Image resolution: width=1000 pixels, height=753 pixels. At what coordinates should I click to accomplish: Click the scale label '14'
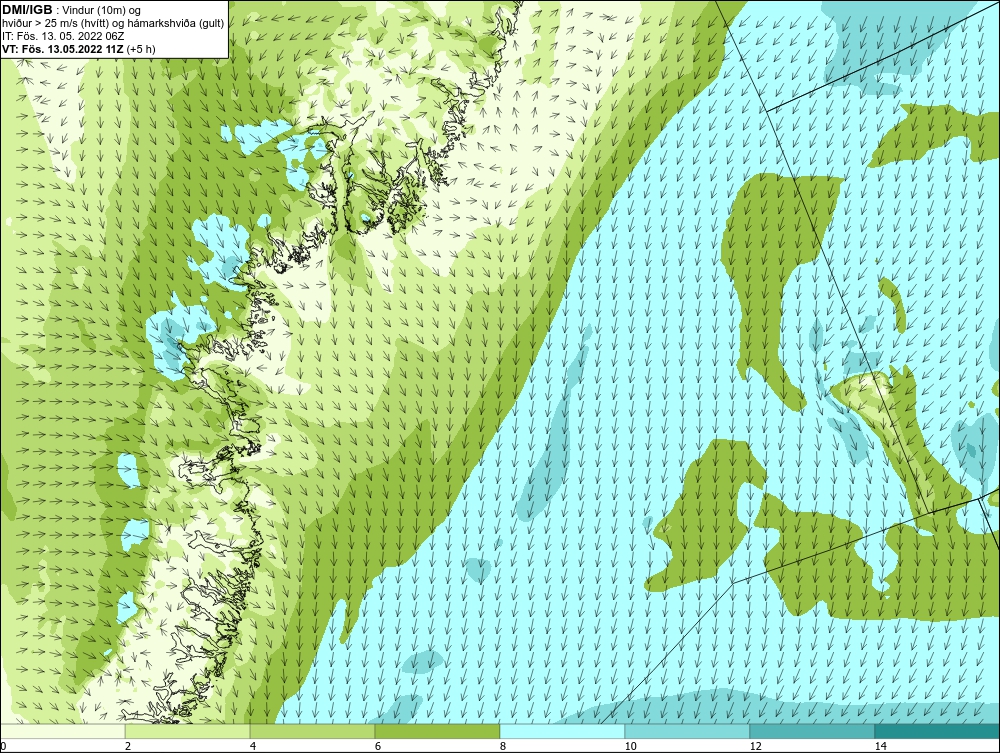880,746
